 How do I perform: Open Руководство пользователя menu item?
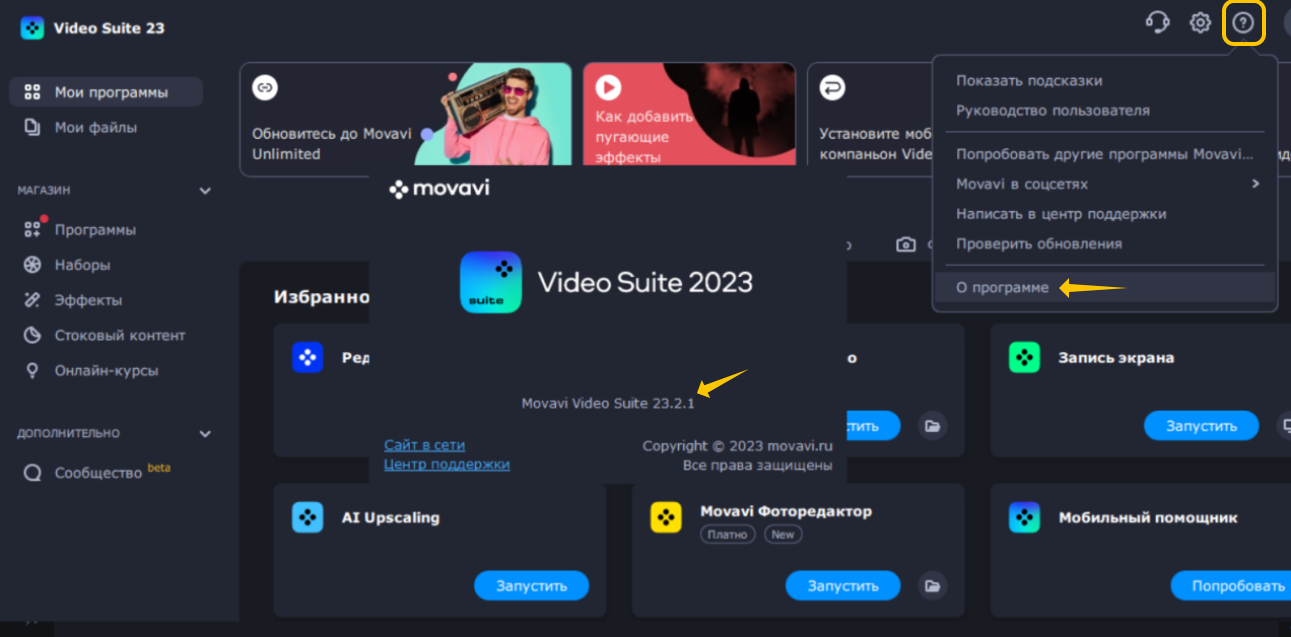1105,110
